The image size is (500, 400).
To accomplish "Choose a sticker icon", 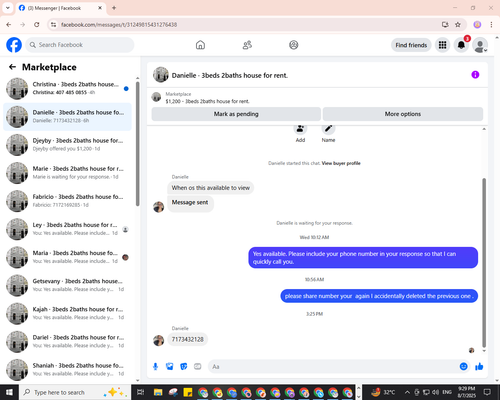I will pyautogui.click(x=184, y=367).
